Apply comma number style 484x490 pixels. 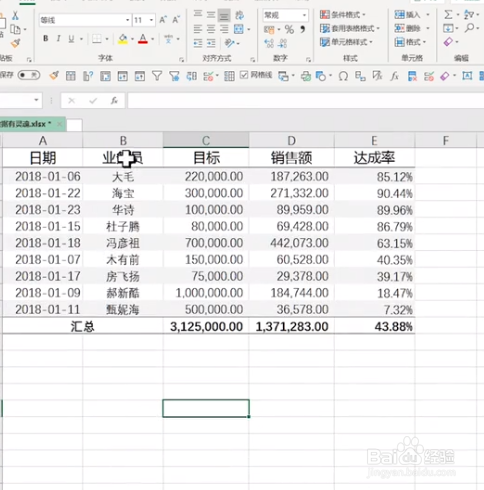click(303, 29)
